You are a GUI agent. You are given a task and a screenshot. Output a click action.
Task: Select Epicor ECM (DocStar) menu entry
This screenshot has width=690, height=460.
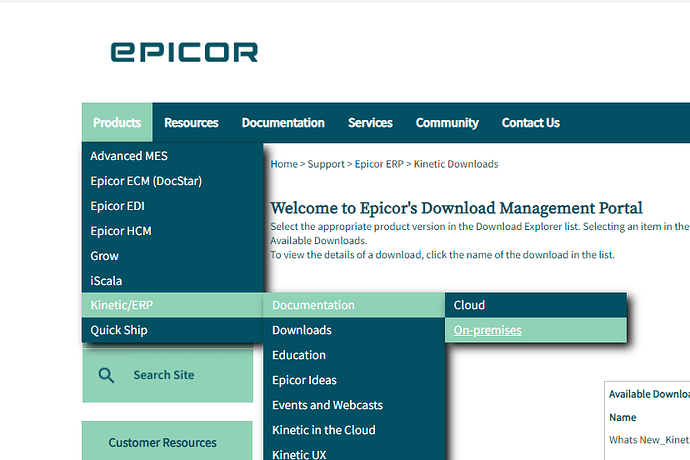click(172, 181)
